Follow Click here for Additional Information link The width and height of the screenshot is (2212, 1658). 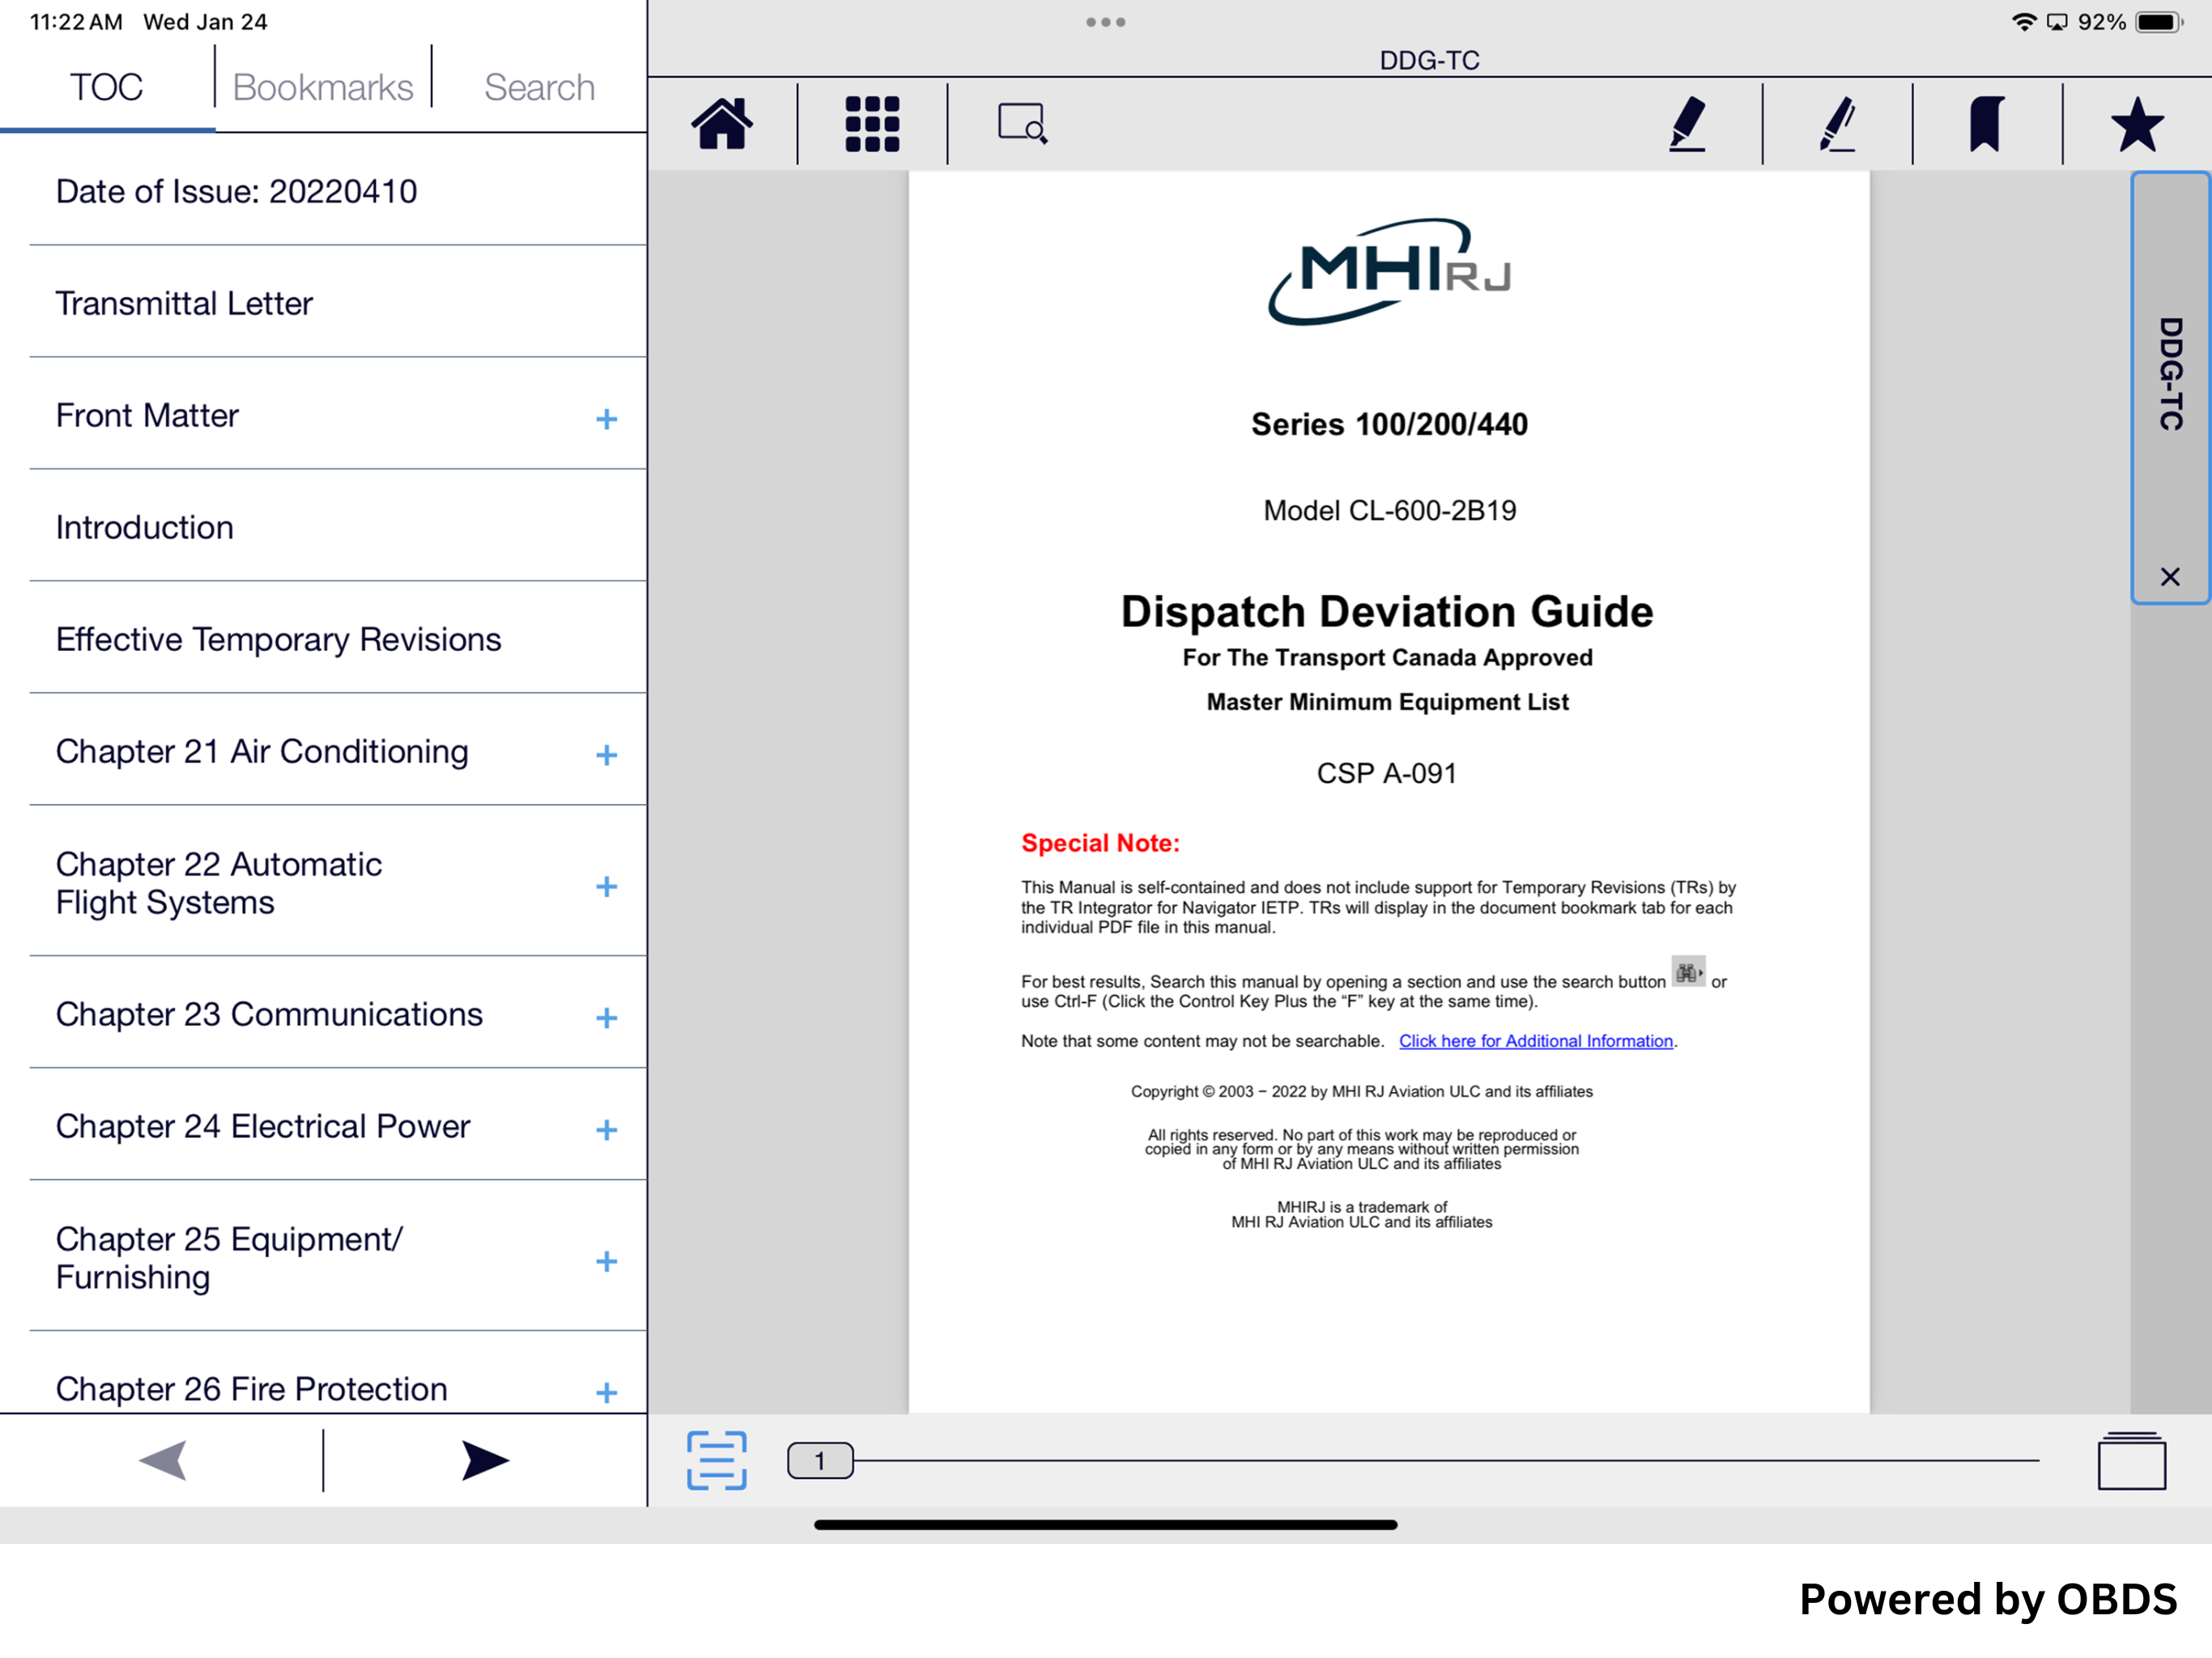pyautogui.click(x=1536, y=1041)
